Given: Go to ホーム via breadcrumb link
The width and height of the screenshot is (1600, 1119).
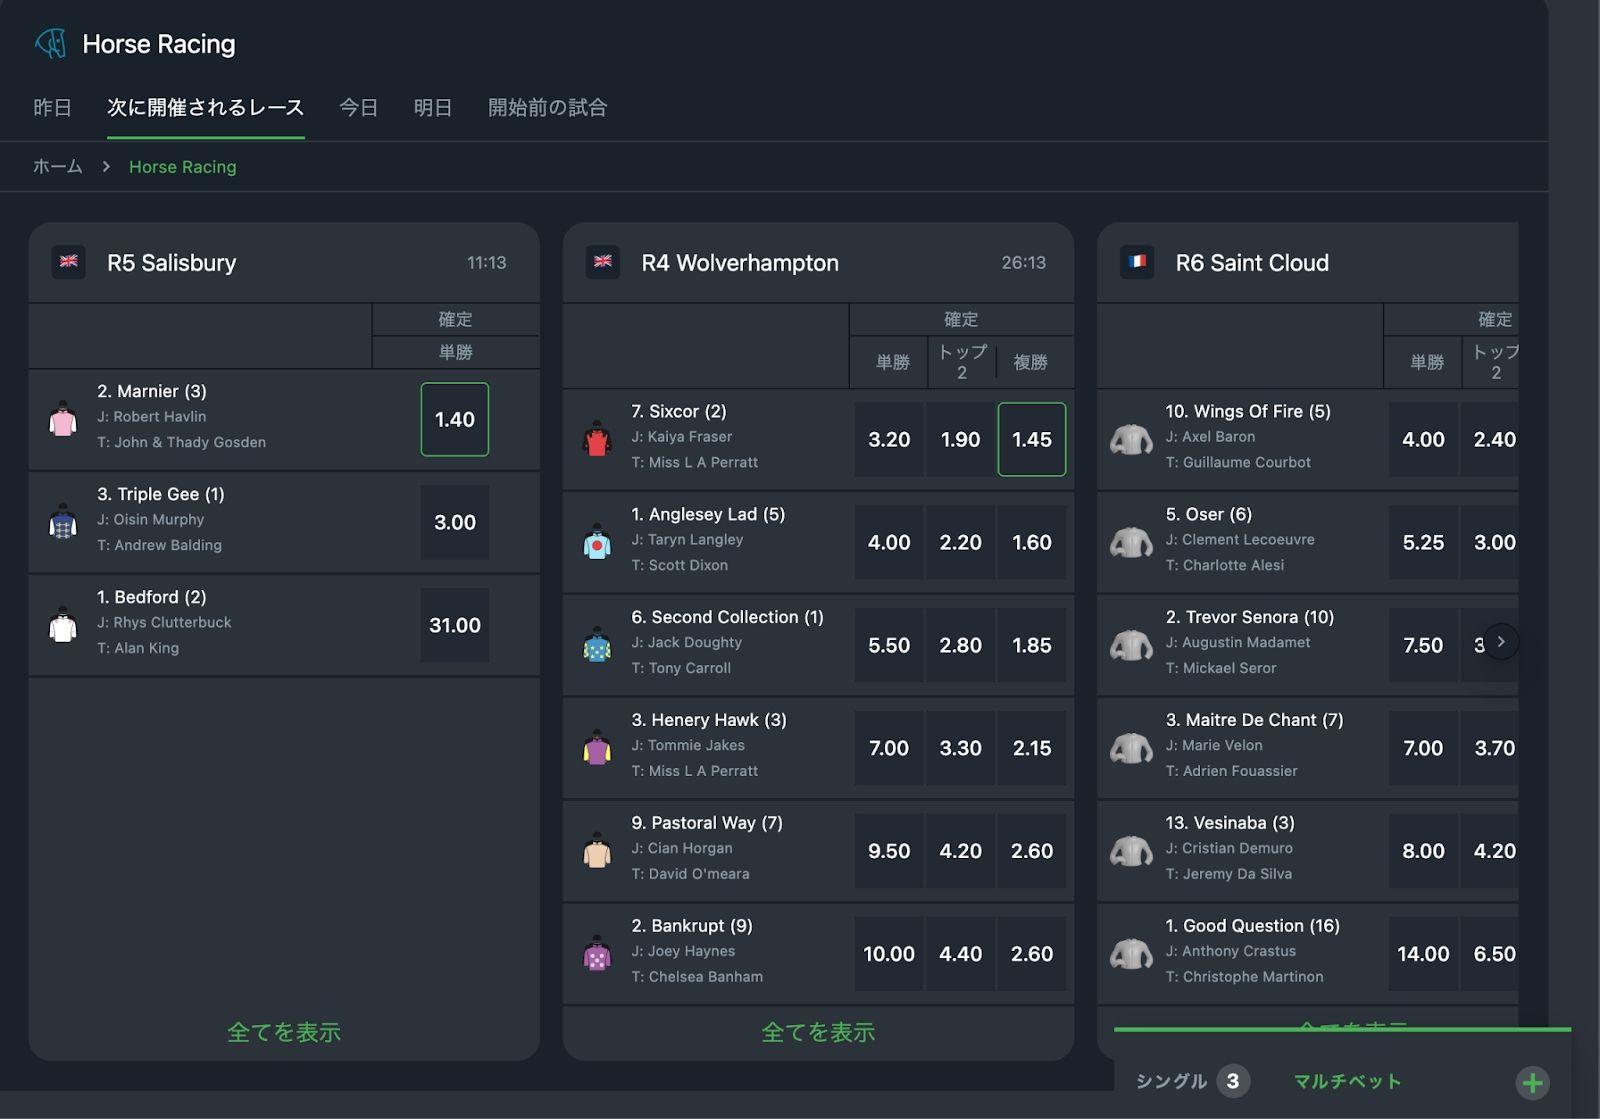Looking at the screenshot, I should 58,166.
